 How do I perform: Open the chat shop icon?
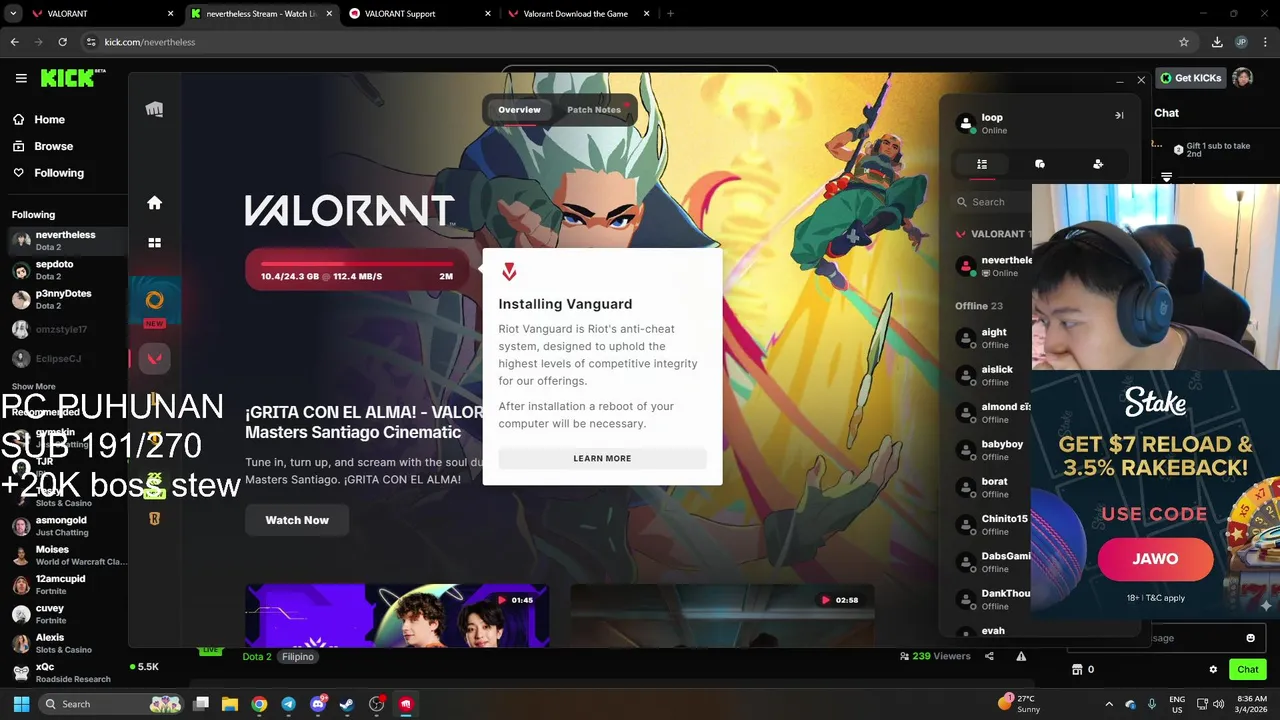click(1077, 670)
